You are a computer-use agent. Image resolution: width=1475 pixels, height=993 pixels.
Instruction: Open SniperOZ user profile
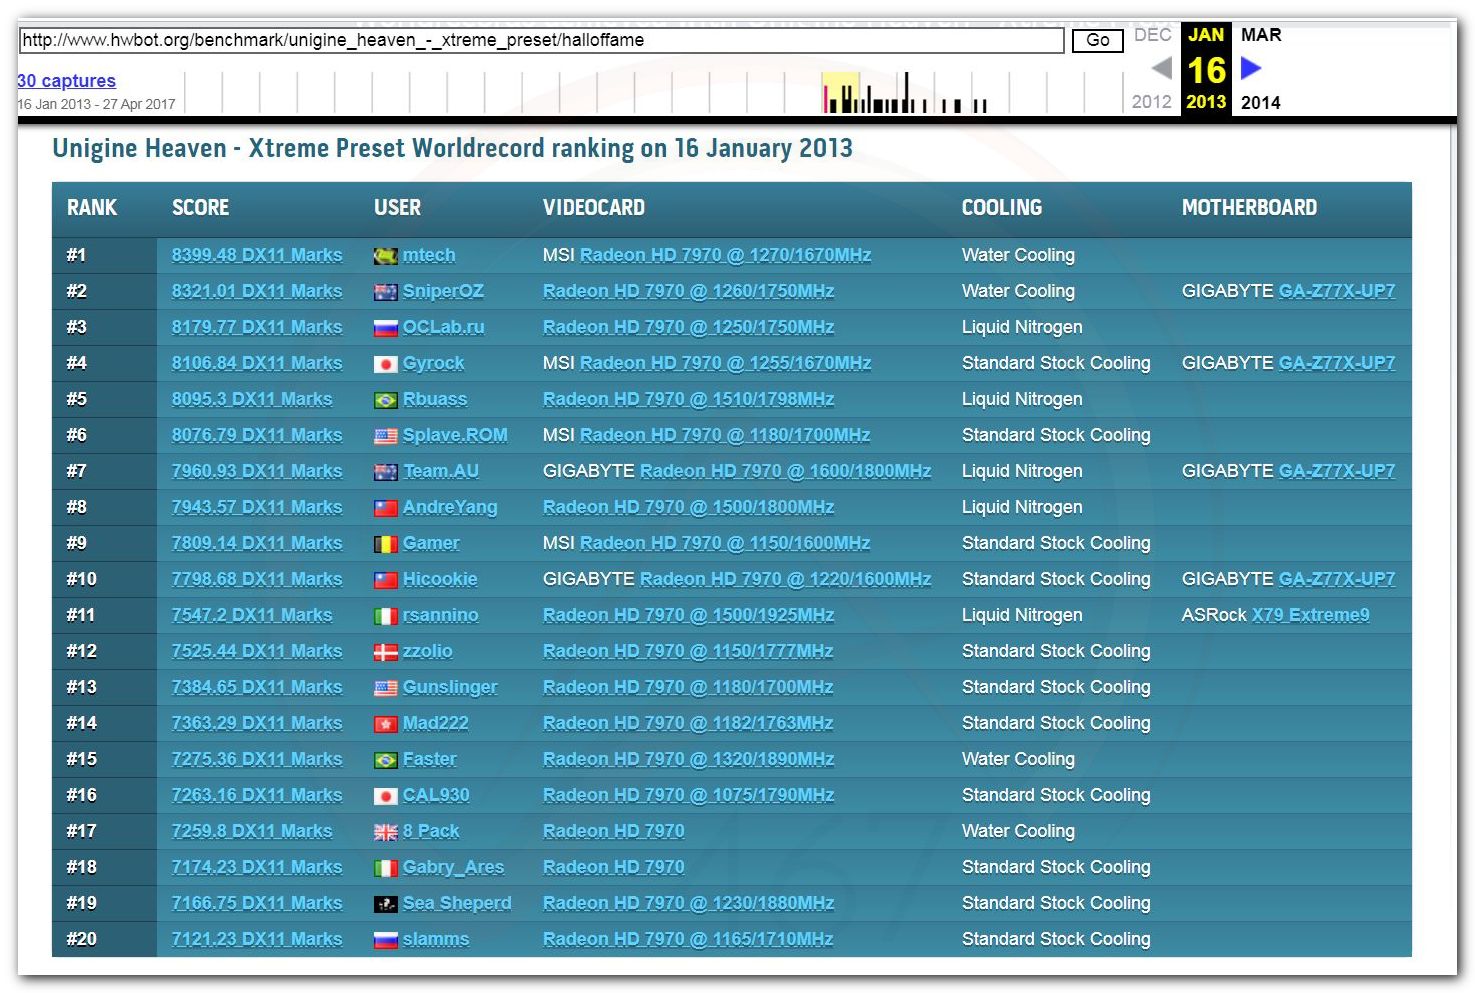[x=443, y=291]
